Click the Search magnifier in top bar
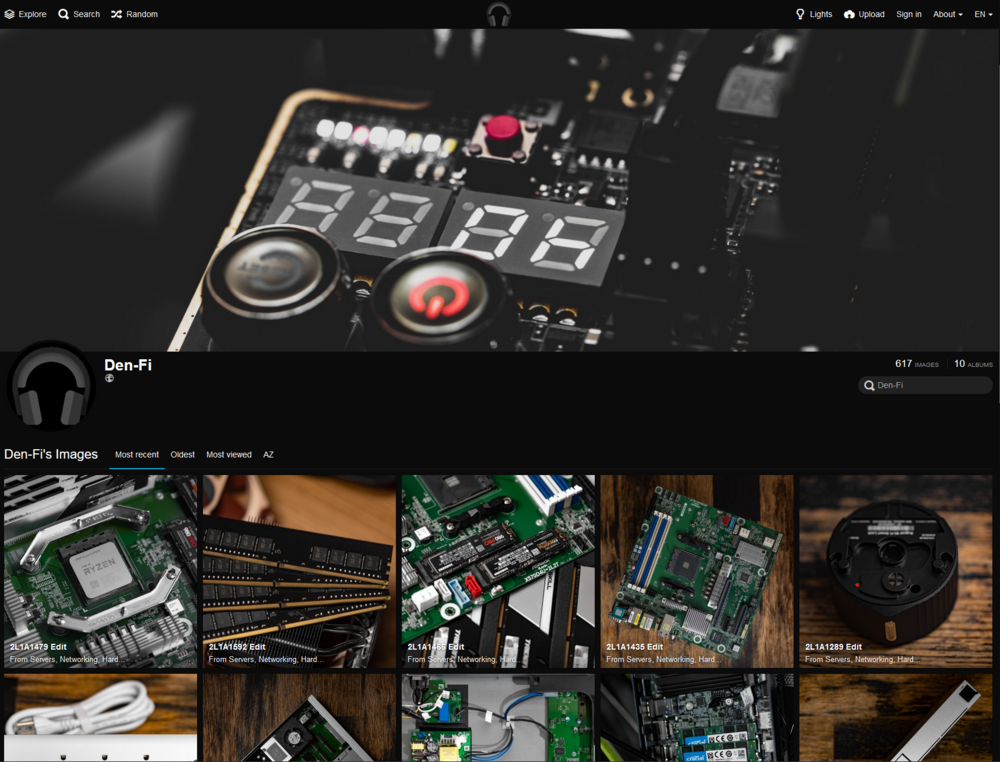 click(x=64, y=14)
